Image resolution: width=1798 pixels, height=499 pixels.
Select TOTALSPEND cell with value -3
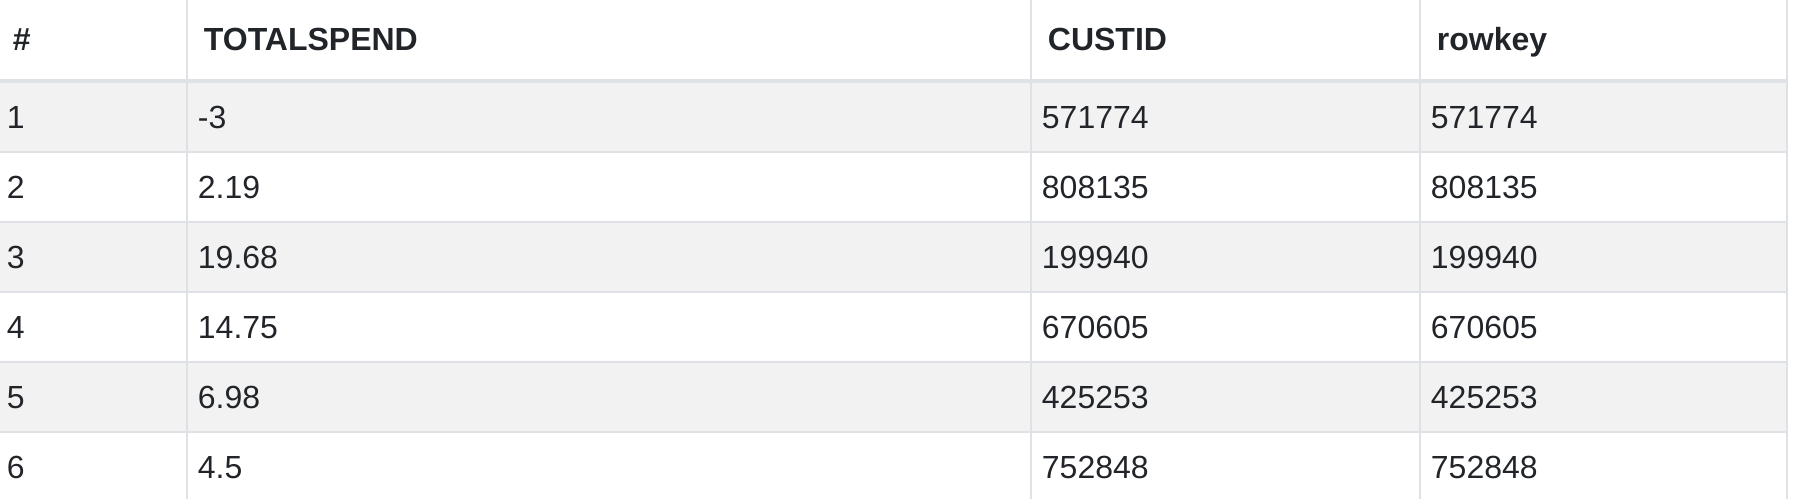(212, 118)
